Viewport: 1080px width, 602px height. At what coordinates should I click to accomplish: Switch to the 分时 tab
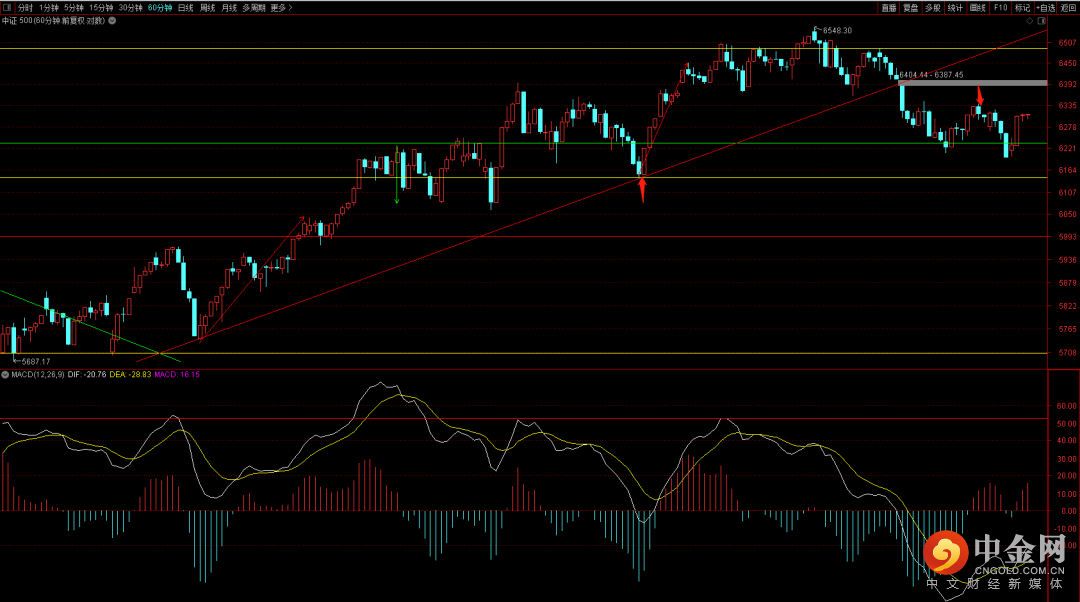tap(25, 8)
